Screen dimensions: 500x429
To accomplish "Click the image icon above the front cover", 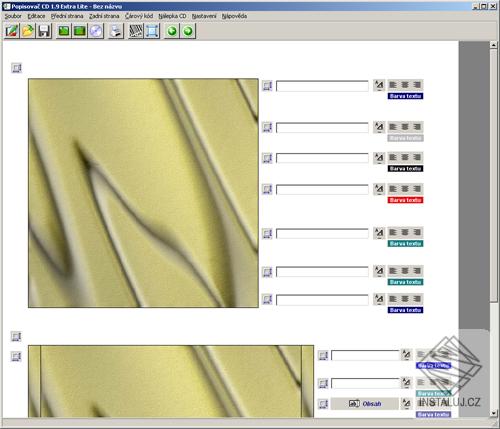I will pyautogui.click(x=17, y=68).
